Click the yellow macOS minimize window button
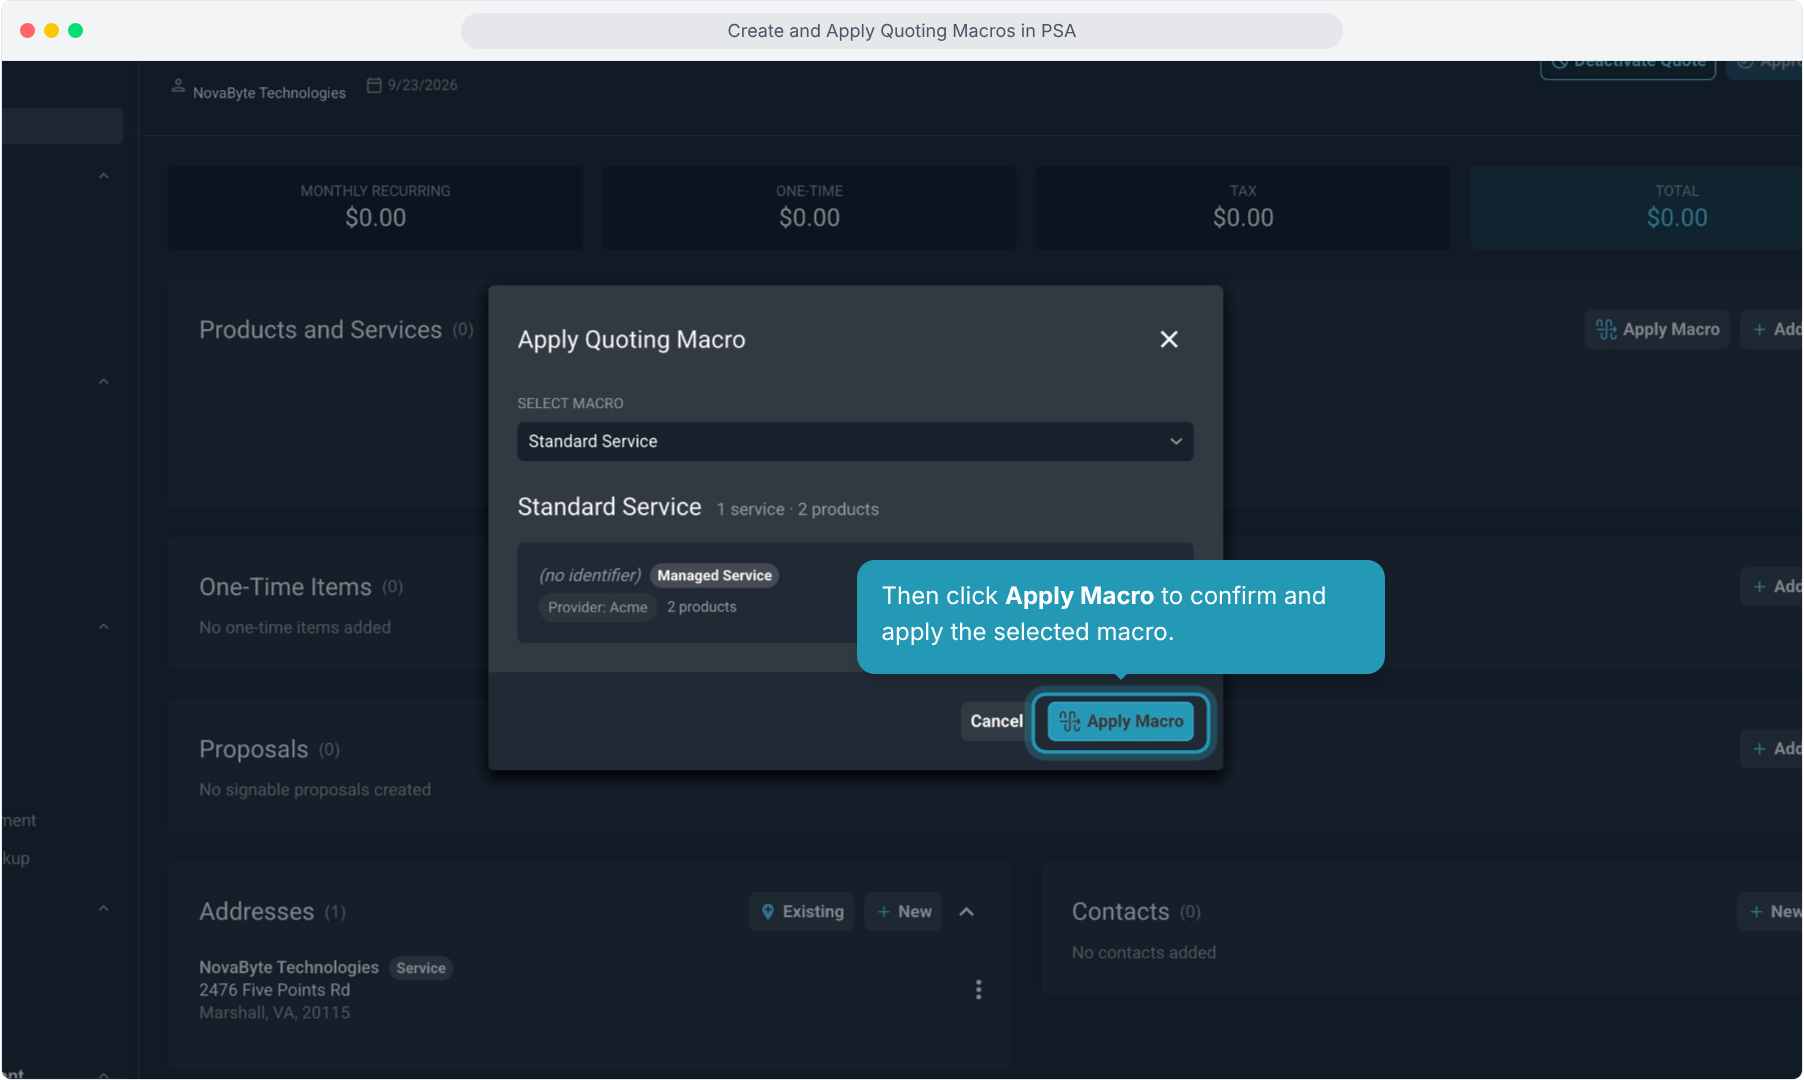 (x=52, y=31)
